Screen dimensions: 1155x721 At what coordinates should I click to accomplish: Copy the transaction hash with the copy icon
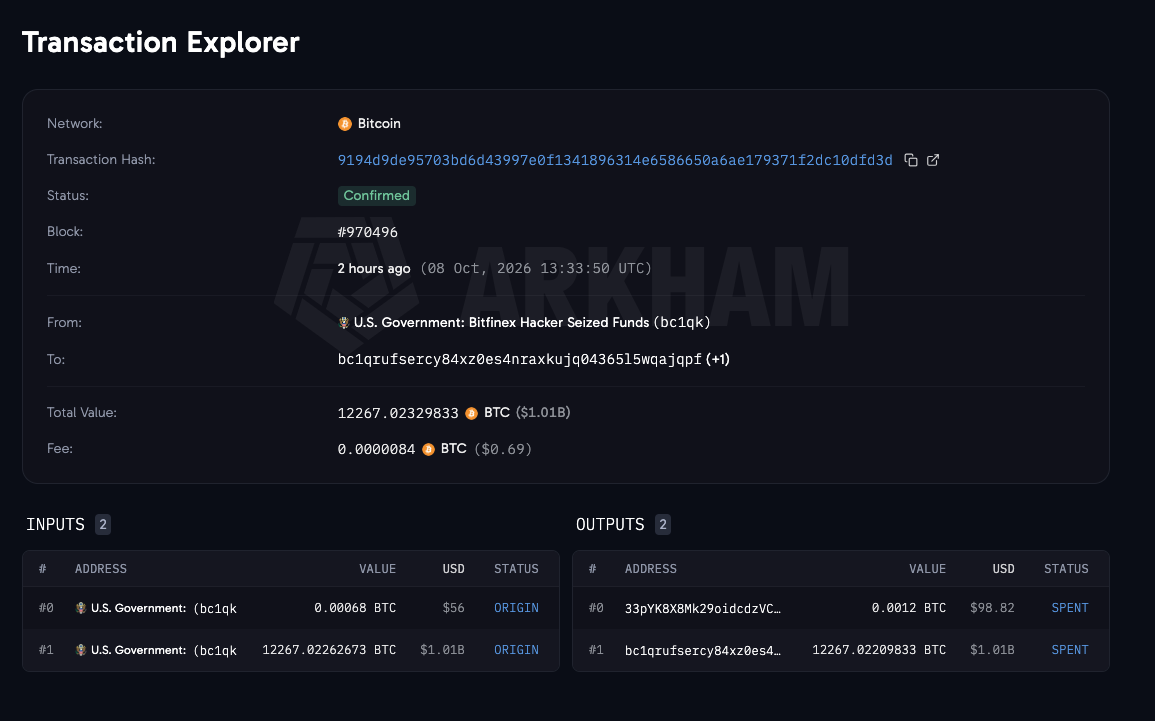tap(911, 160)
